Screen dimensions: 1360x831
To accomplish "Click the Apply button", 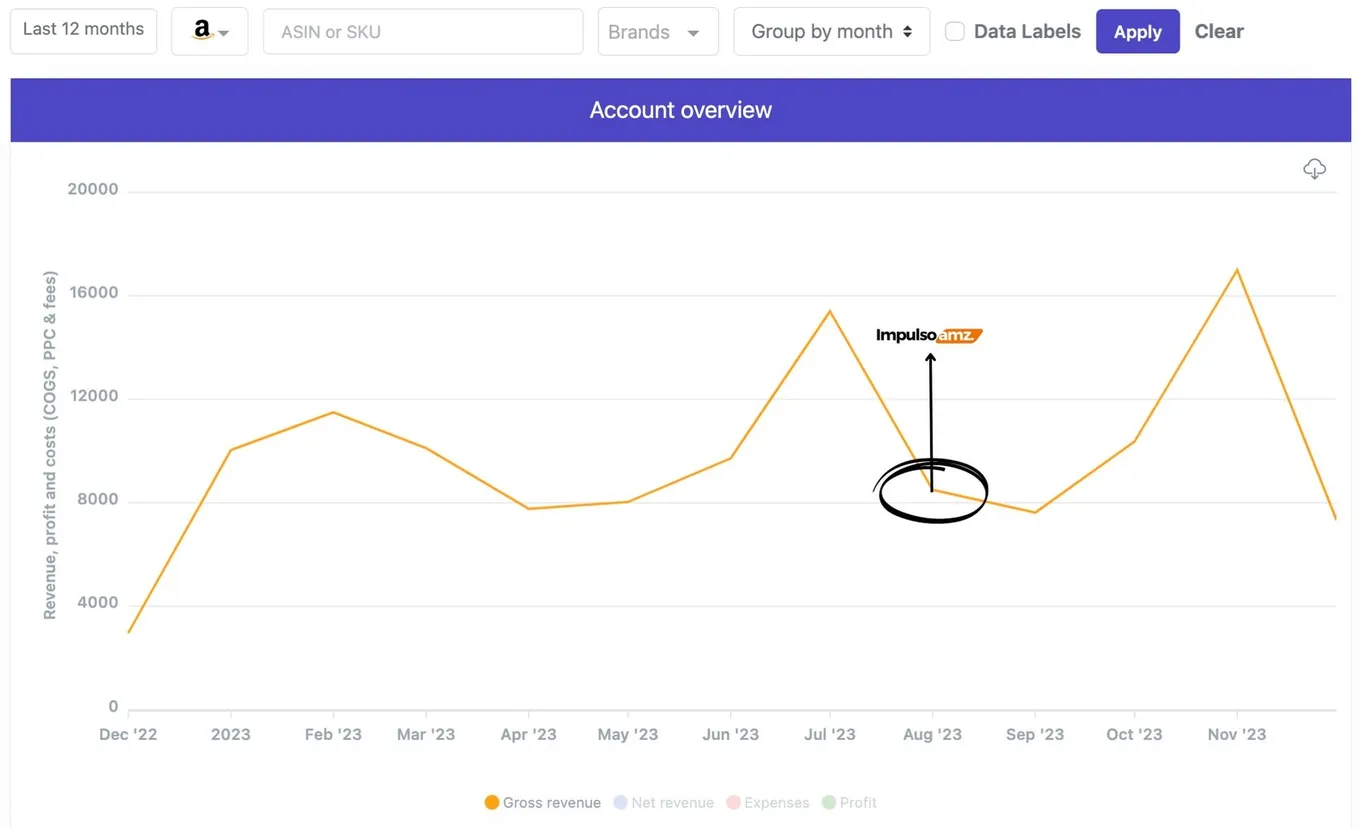I will coord(1138,31).
